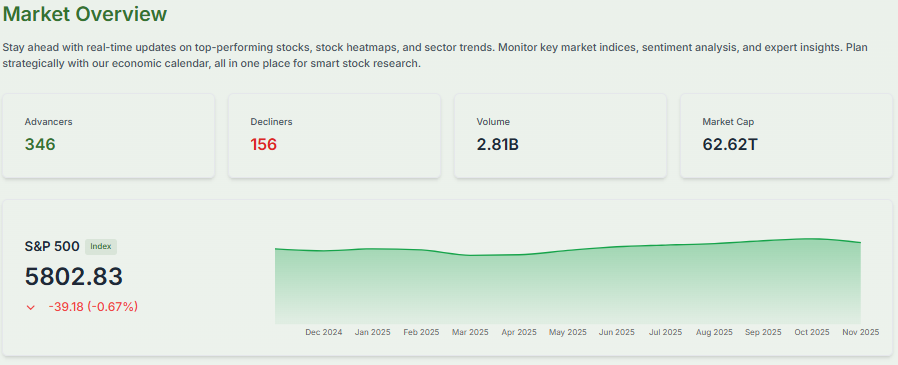Viewport: 898px width, 365px height.
Task: Click the Jul 2025 axis label
Action: 665,332
